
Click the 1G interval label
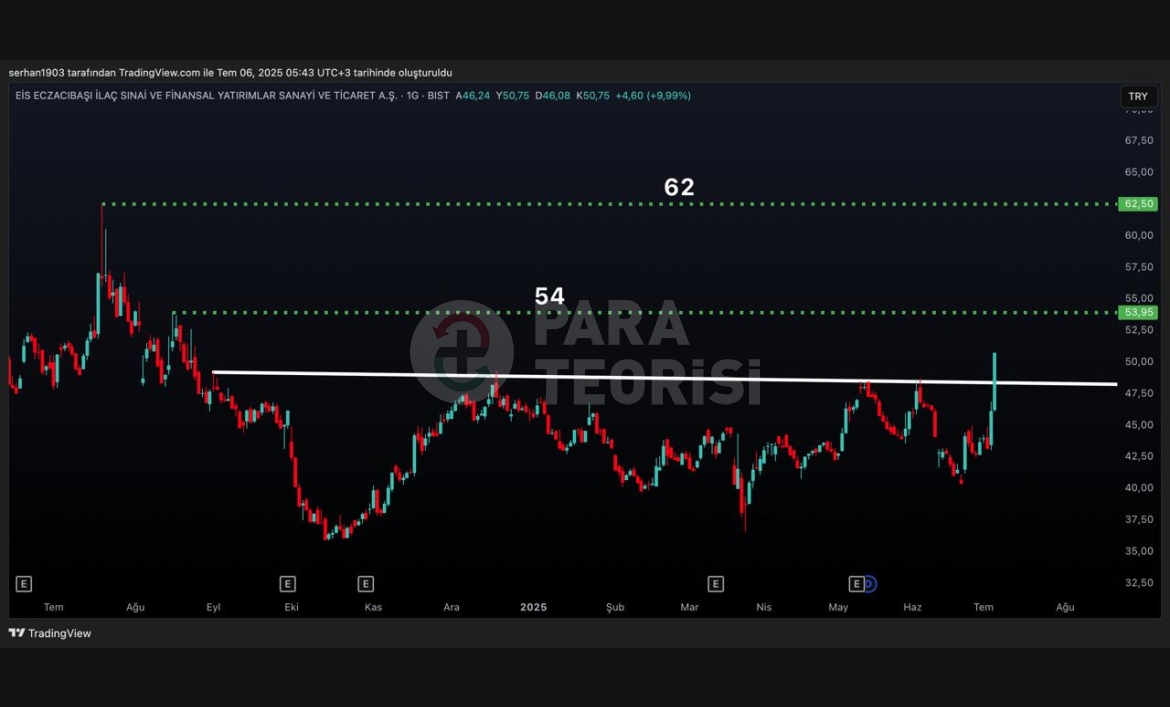tap(413, 95)
